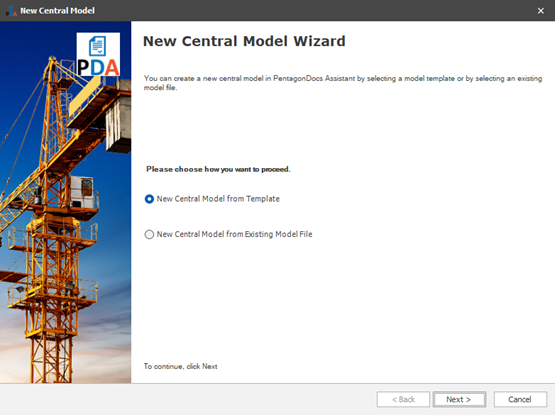Proceed with the Next > button
The height and width of the screenshot is (415, 555).
point(459,399)
